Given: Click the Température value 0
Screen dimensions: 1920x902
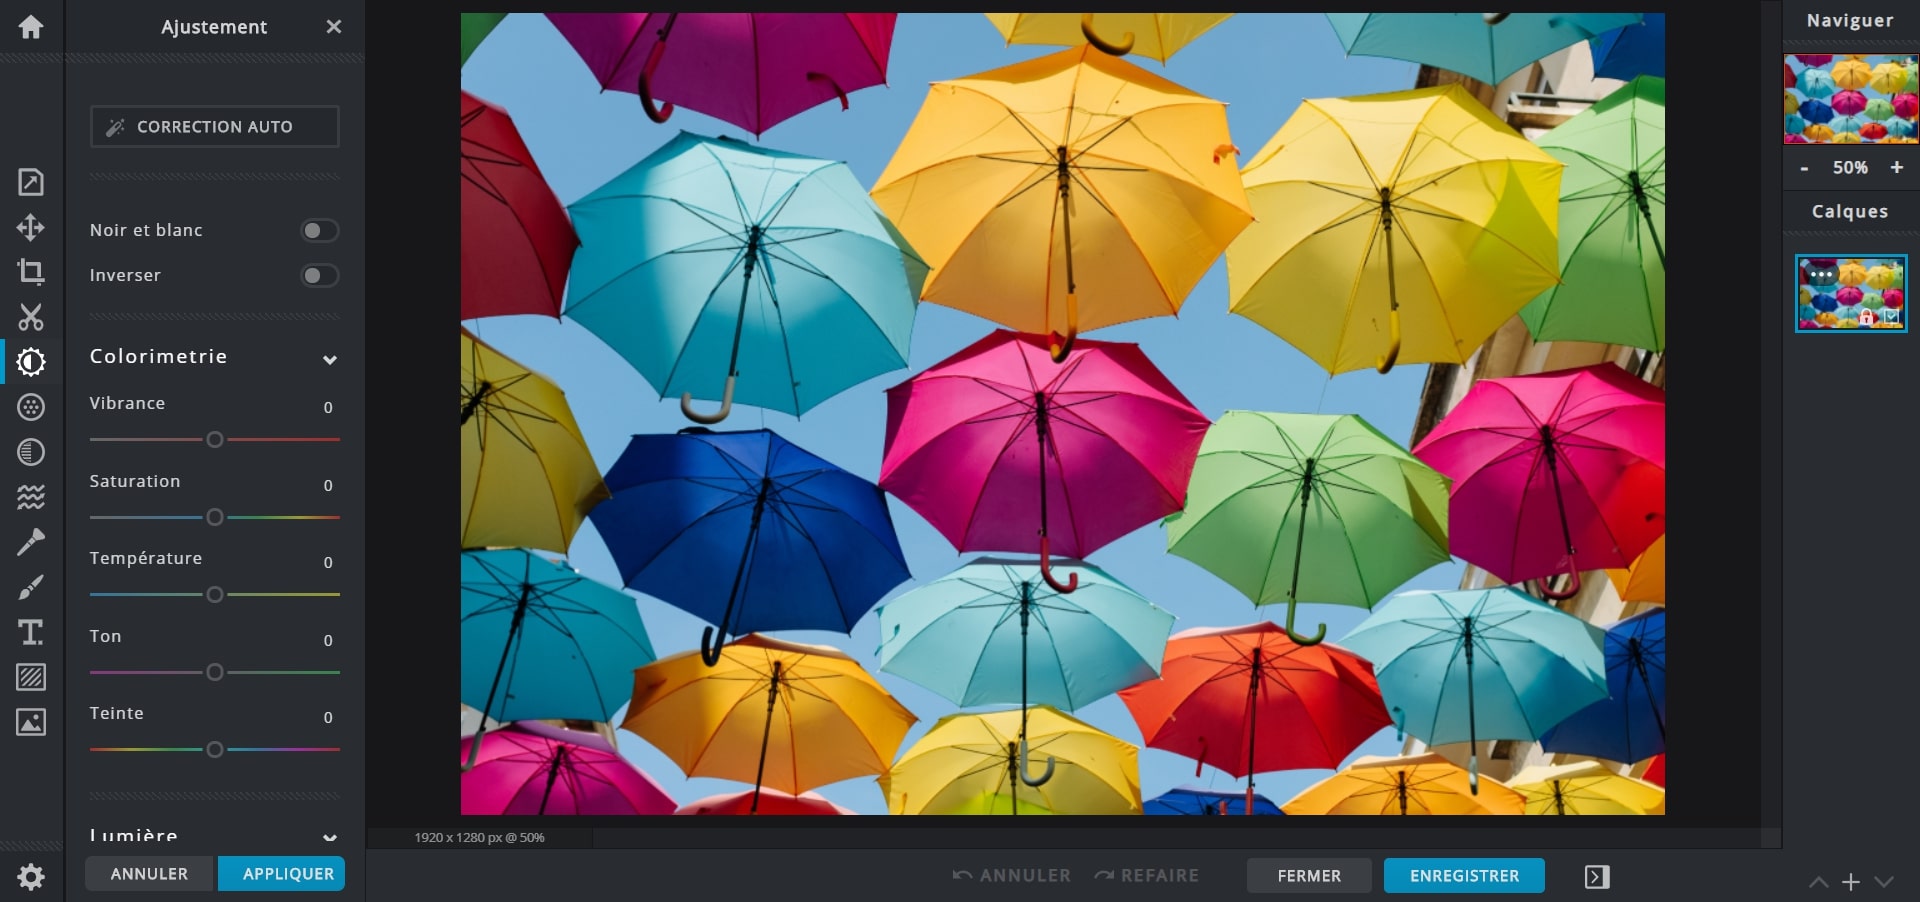Looking at the screenshot, I should (x=328, y=562).
